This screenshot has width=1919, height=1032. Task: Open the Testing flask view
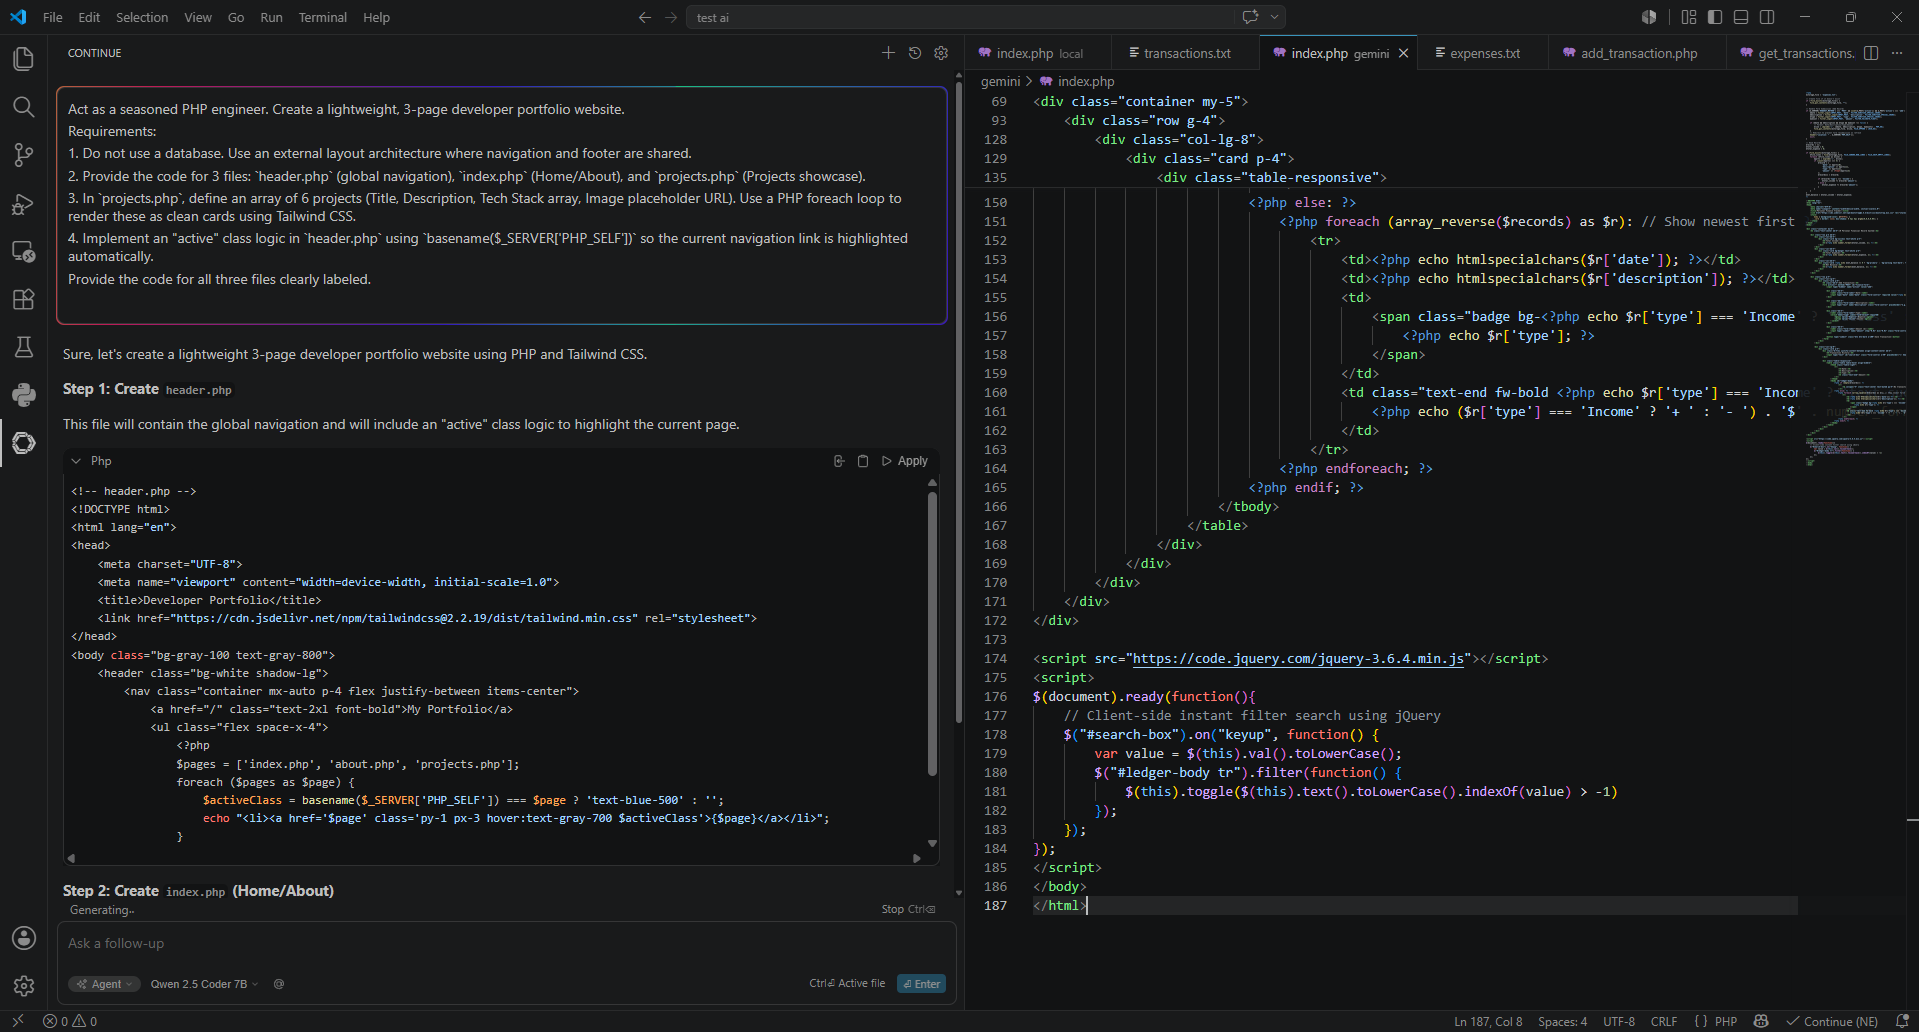pos(23,347)
